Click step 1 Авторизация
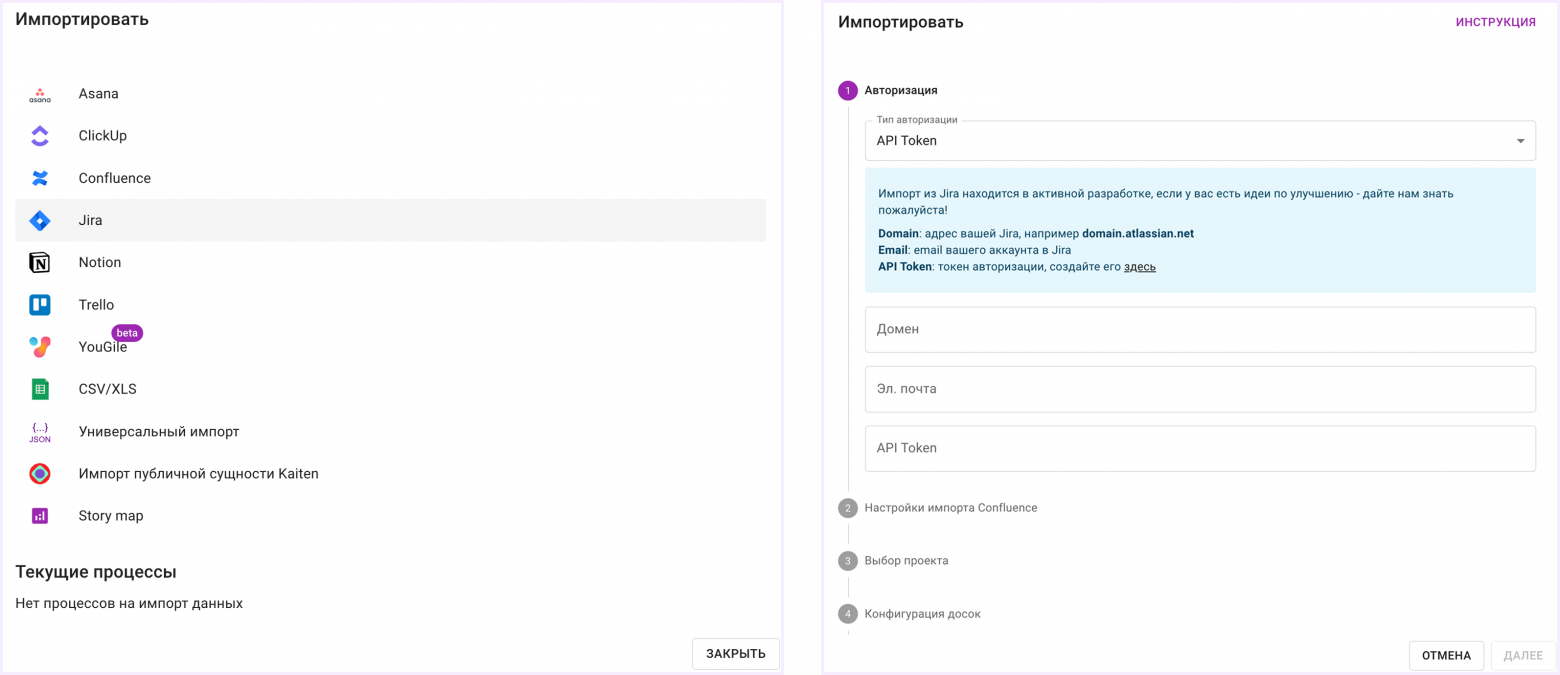Viewport: 1560px width, 675px height. click(888, 90)
